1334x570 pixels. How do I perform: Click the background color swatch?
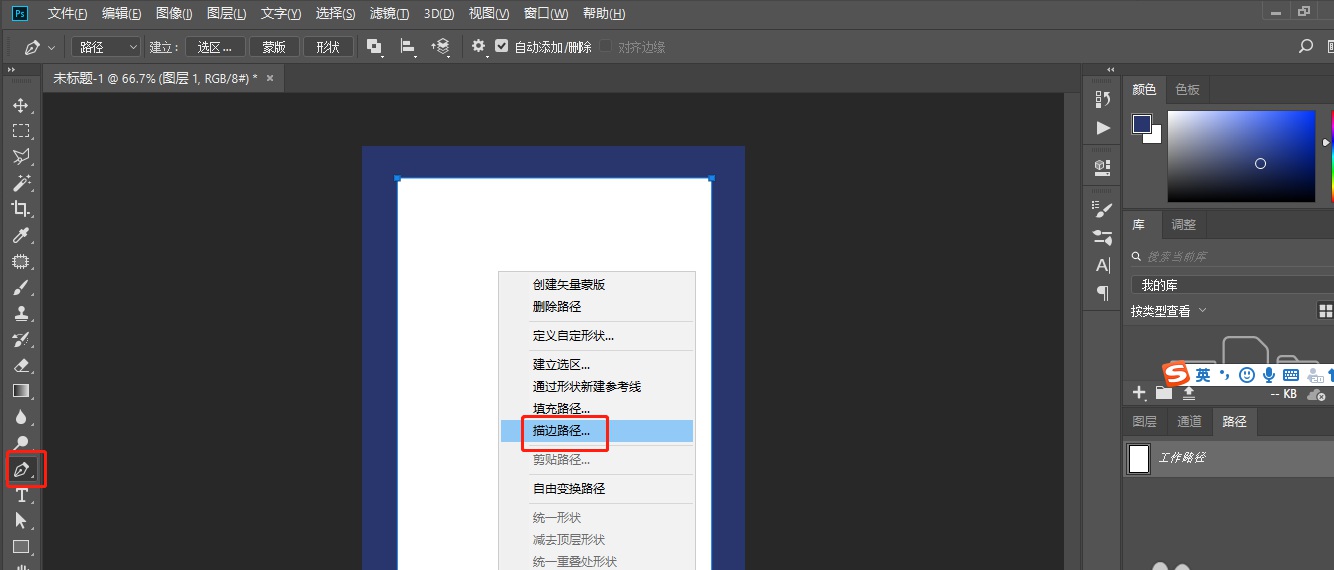click(x=1155, y=135)
